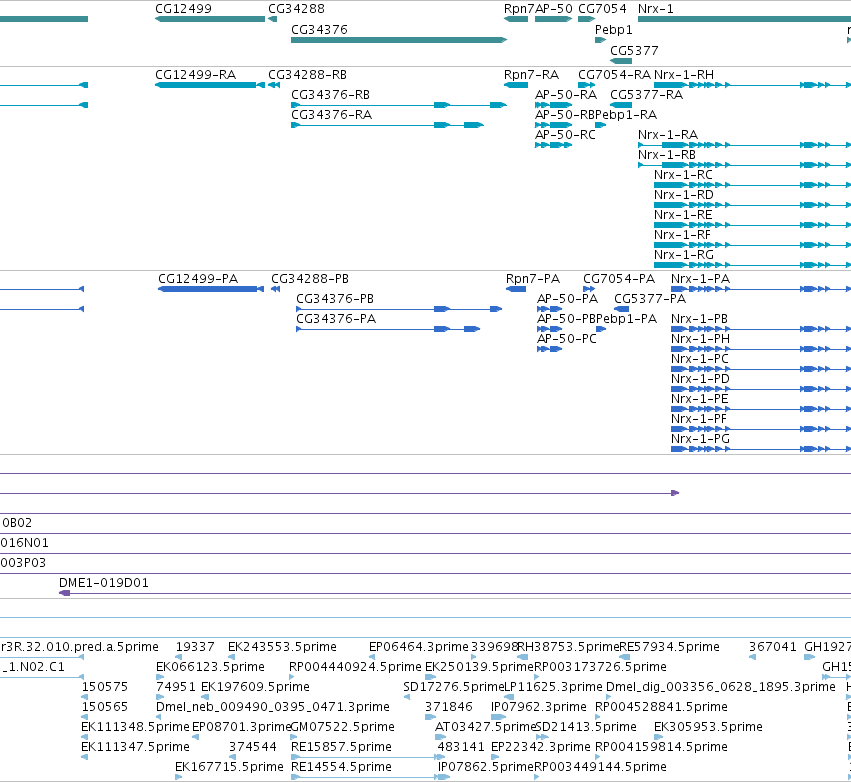This screenshot has height=782, width=851.
Task: Select transcript AP-50-RA
Action: coord(566,95)
